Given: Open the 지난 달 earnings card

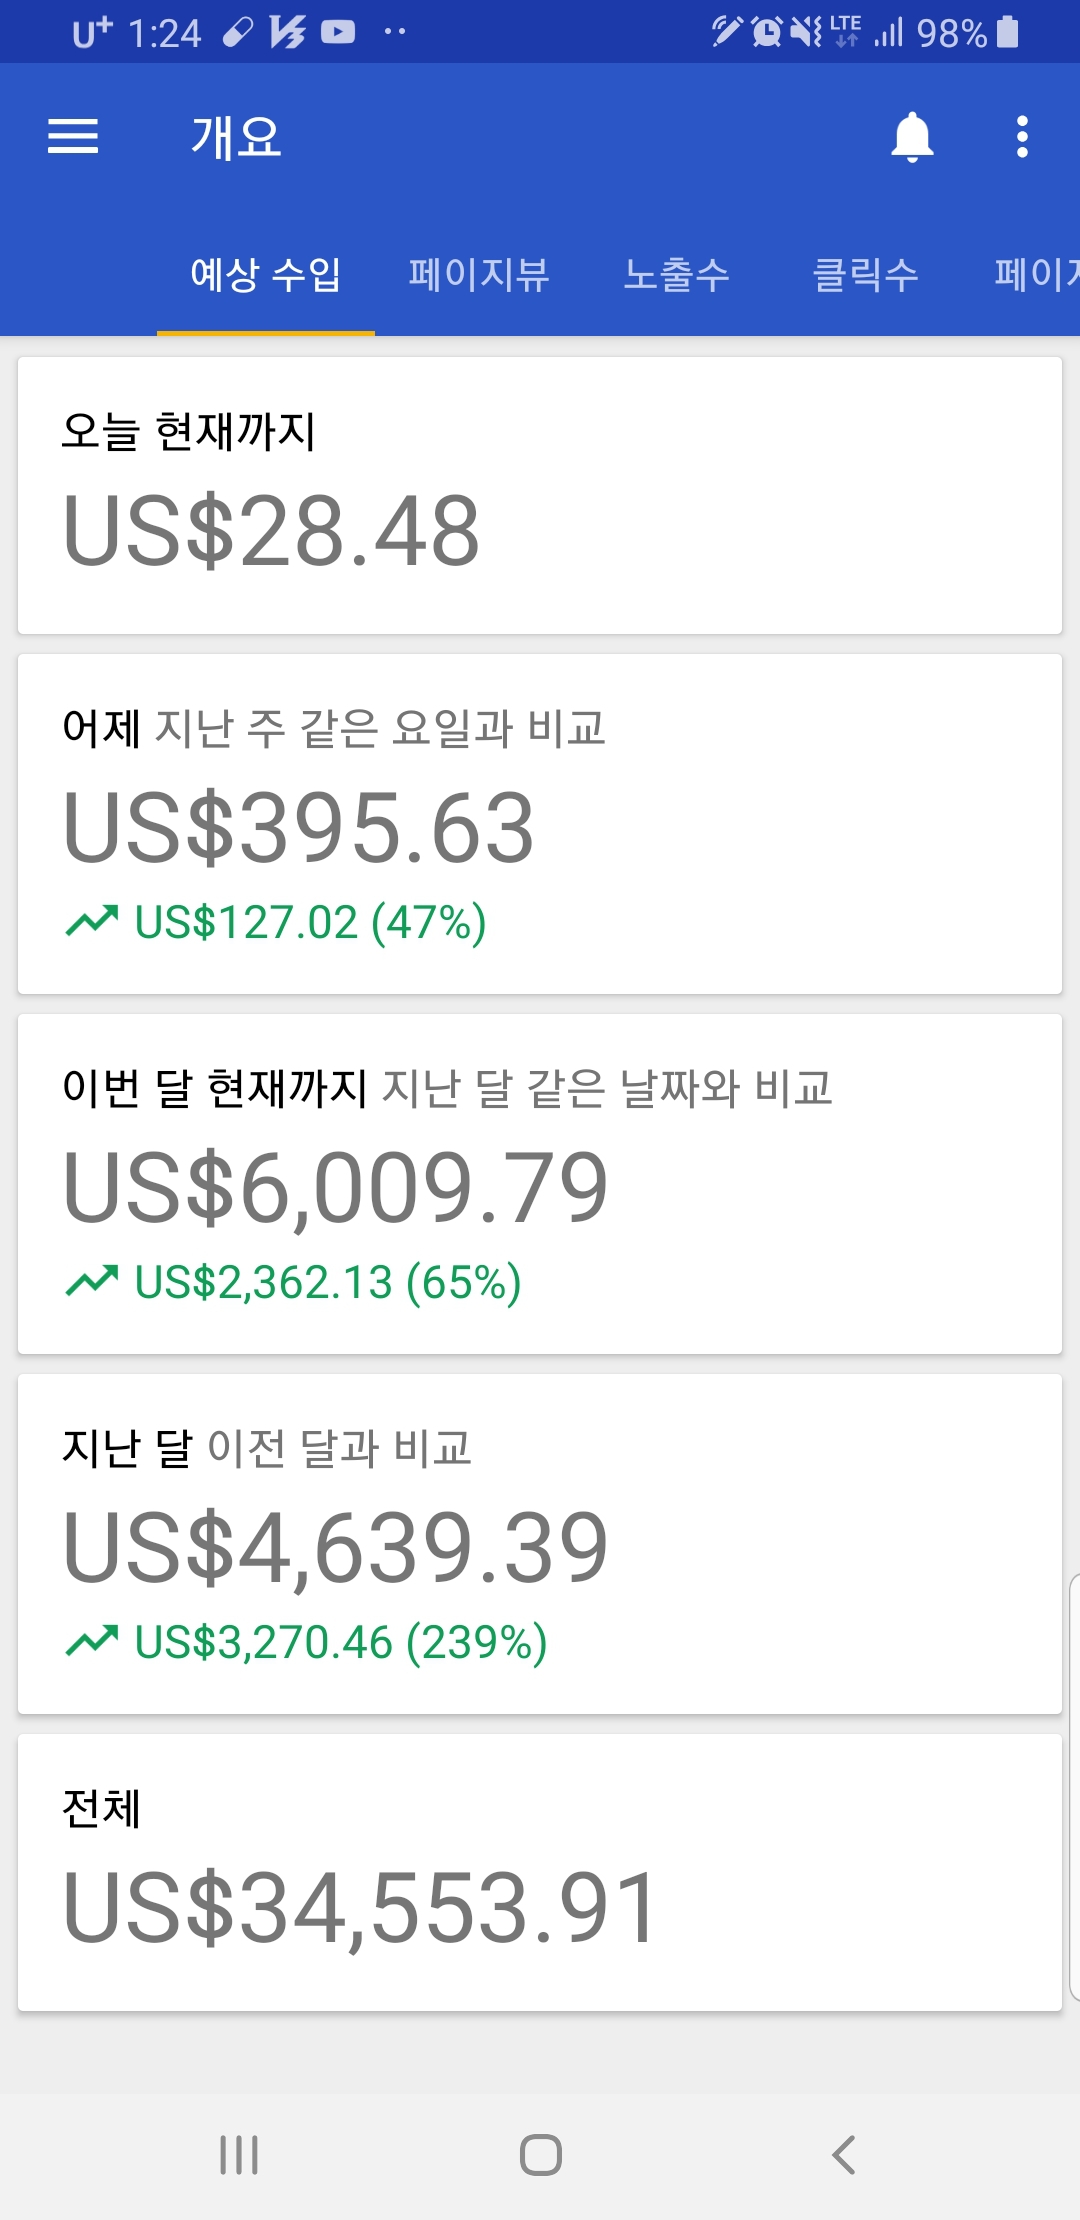Looking at the screenshot, I should [x=540, y=1544].
